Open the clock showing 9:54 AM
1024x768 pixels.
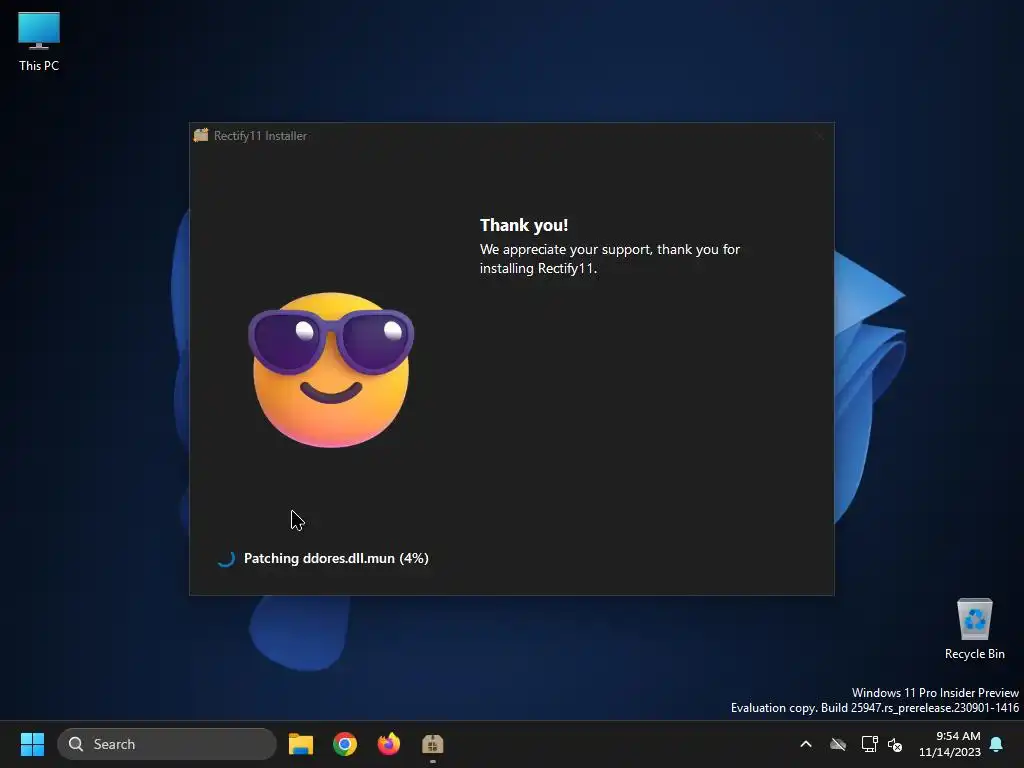(950, 744)
